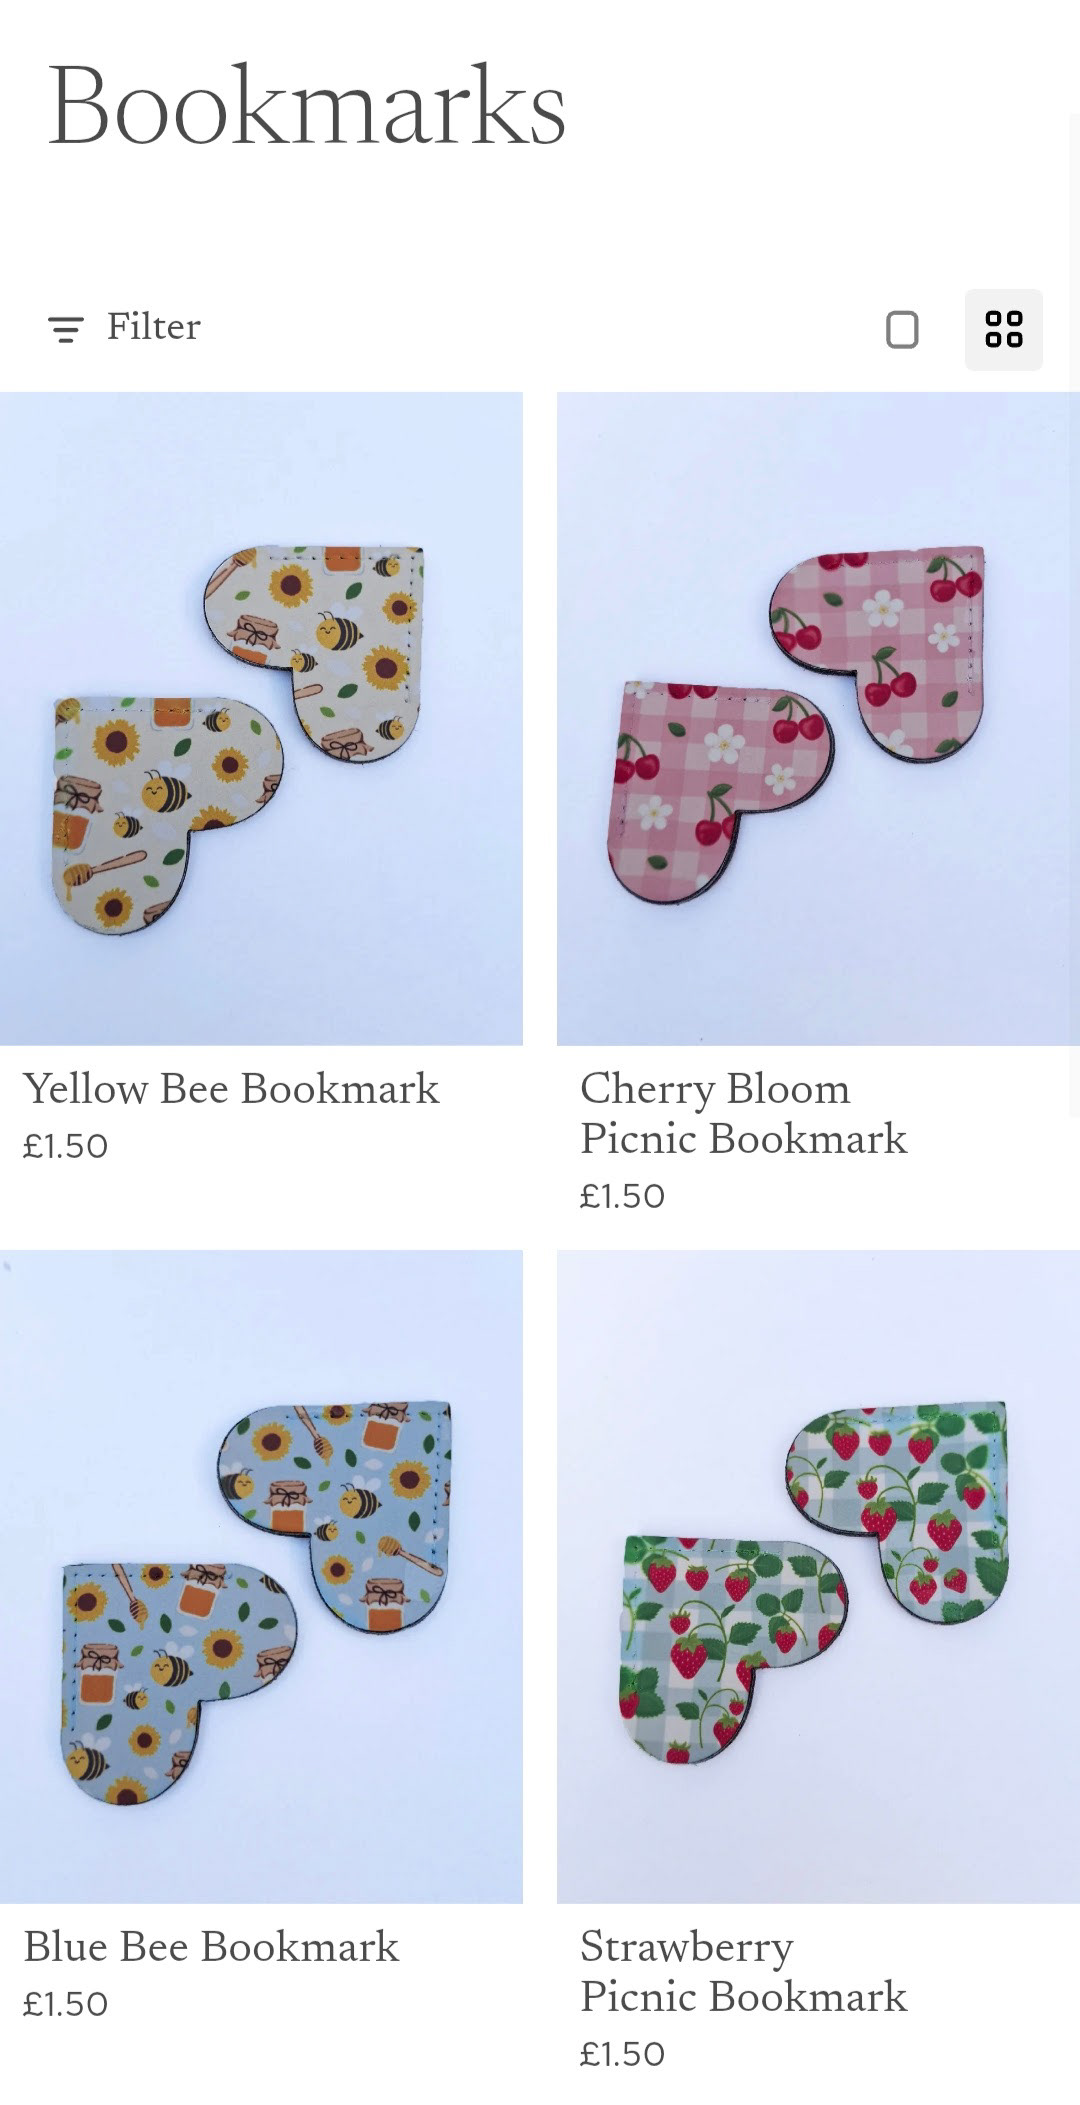Viewport: 1080px width, 2105px height.
Task: Click the Blue Bee Bookmark £1.50 price
Action: pos(65,2004)
